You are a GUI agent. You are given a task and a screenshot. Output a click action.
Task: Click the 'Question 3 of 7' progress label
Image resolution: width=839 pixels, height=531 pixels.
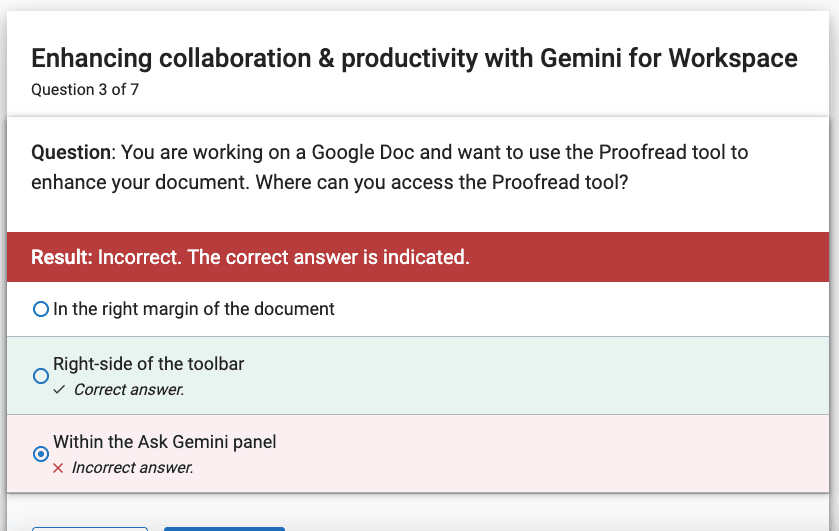85,89
